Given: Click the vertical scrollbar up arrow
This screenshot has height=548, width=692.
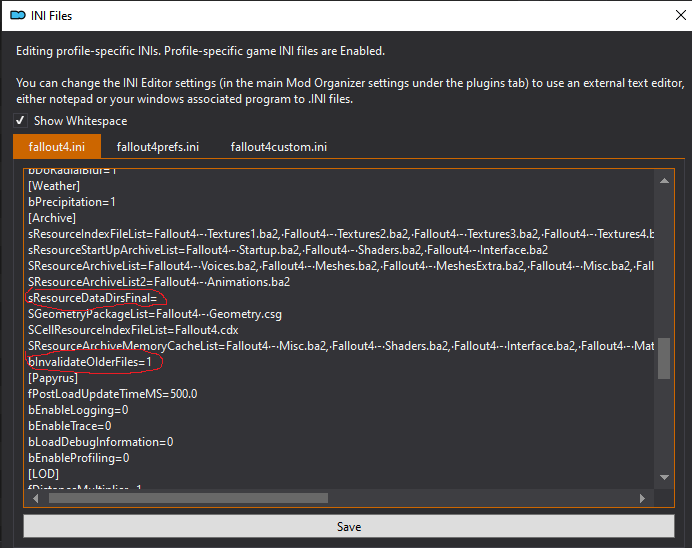Looking at the screenshot, I should tap(664, 180).
